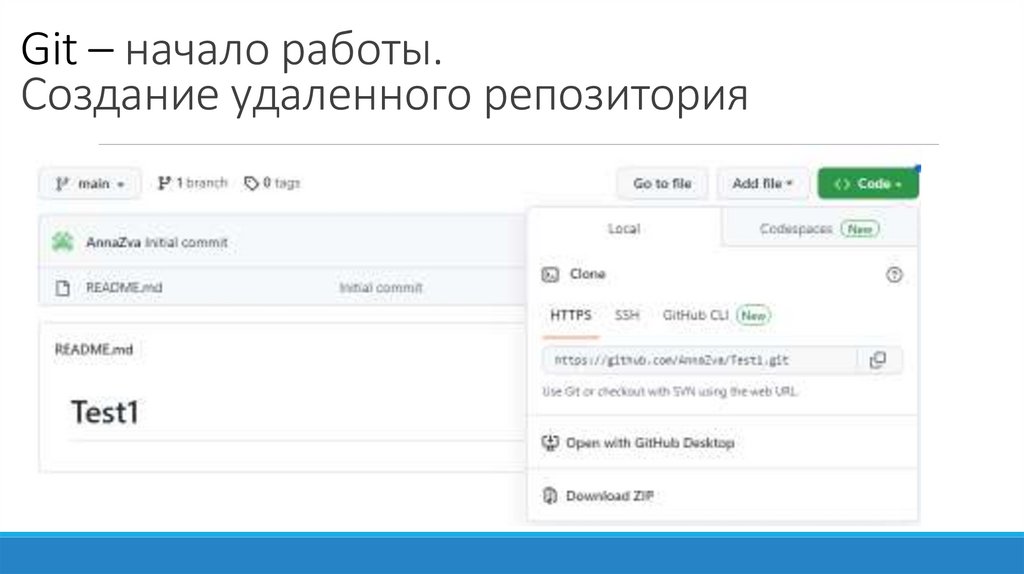Open the Clone help question-mark icon
Image resolution: width=1024 pixels, height=574 pixels.
coord(894,275)
